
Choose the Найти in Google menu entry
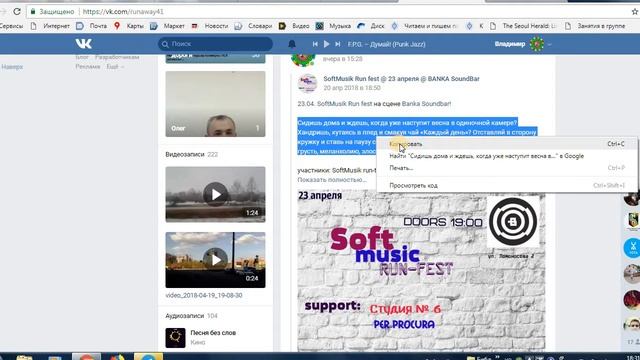(507, 156)
